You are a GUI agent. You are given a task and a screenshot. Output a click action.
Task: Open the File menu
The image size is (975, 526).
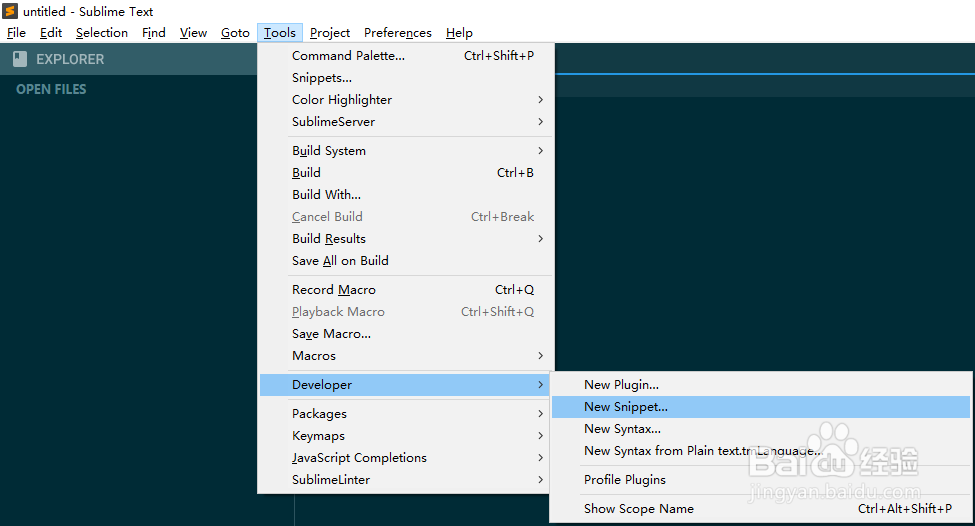(16, 32)
